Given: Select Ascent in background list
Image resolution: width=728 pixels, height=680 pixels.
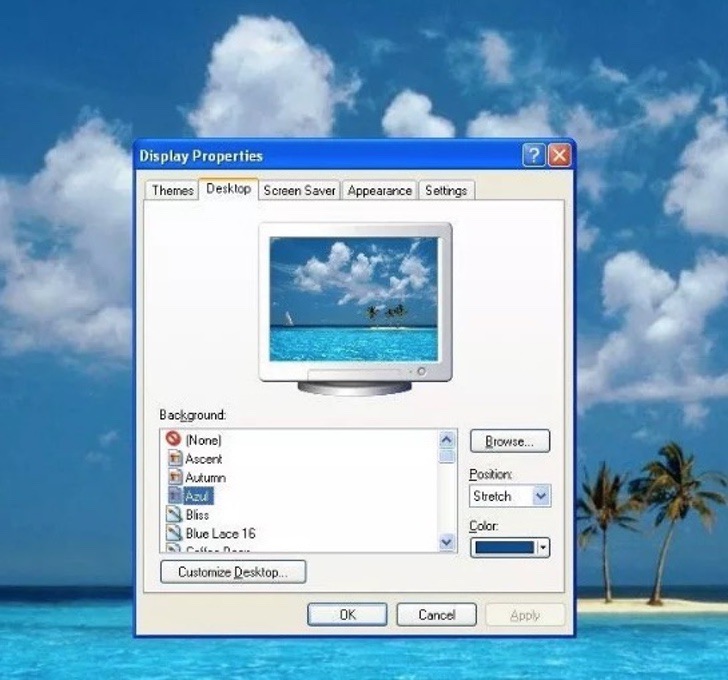Looking at the screenshot, I should pos(203,459).
